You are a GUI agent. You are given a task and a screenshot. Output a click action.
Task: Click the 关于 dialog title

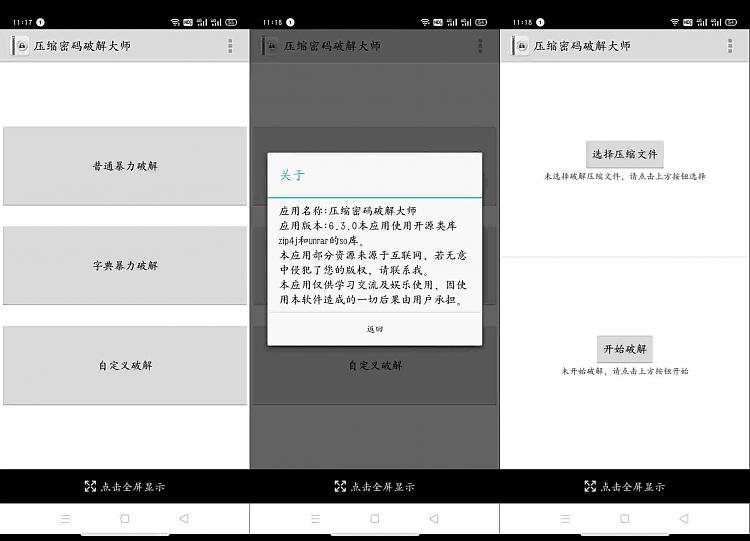point(292,175)
